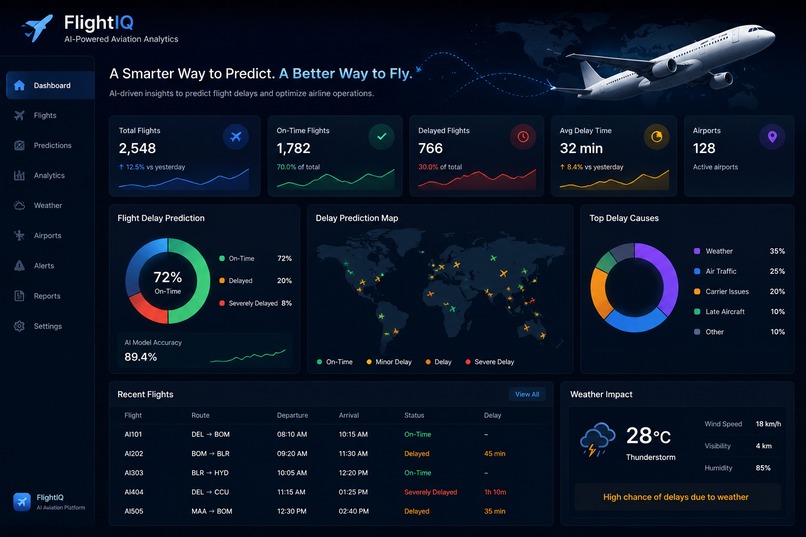Viewport: 806px width, 537px height.
Task: Click the Severely Delayed red legend dot
Action: (222, 303)
